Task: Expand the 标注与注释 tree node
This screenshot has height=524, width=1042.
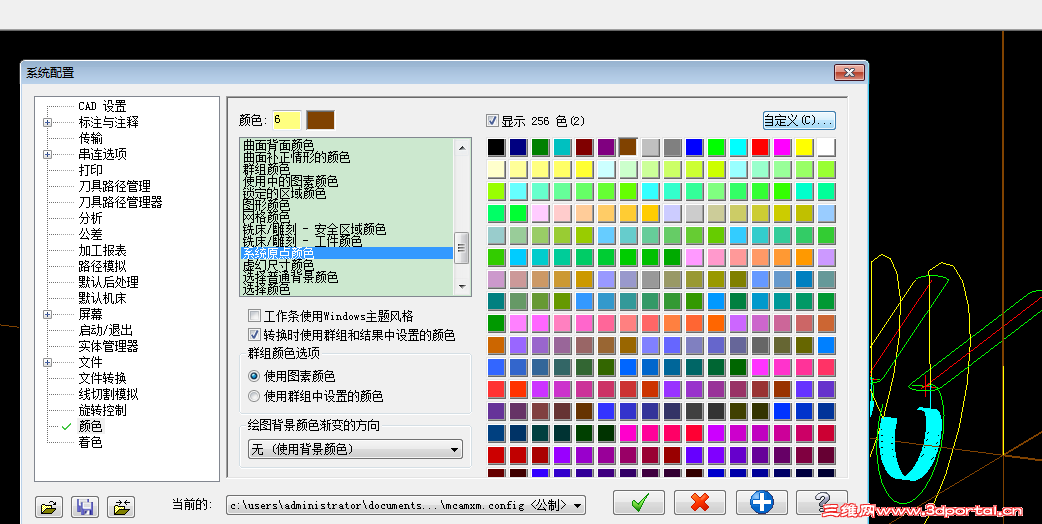Action: coord(47,122)
